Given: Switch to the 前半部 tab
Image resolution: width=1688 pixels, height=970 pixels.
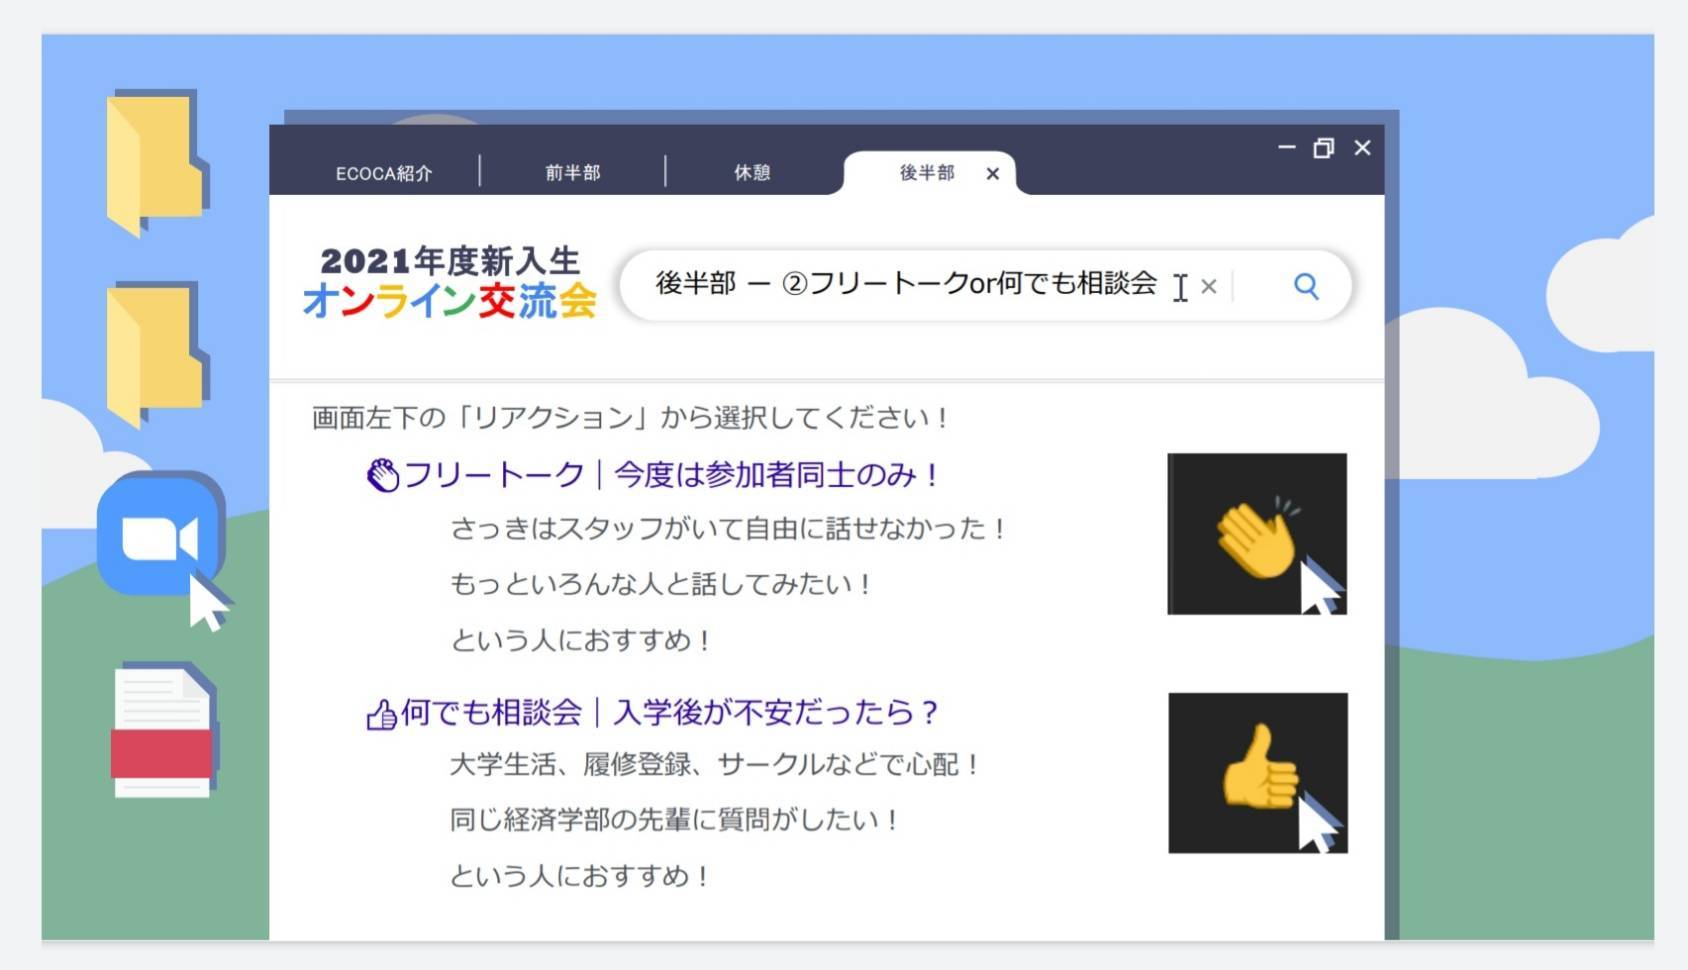Looking at the screenshot, I should [x=573, y=172].
